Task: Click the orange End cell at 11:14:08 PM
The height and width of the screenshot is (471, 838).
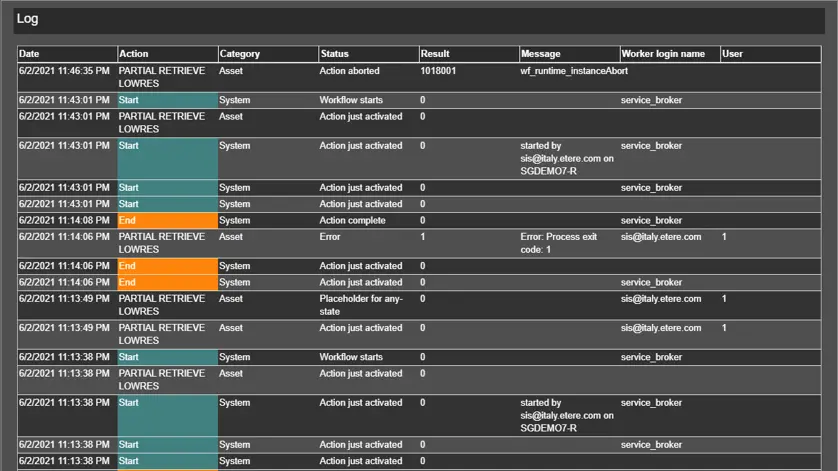Action: (166, 221)
